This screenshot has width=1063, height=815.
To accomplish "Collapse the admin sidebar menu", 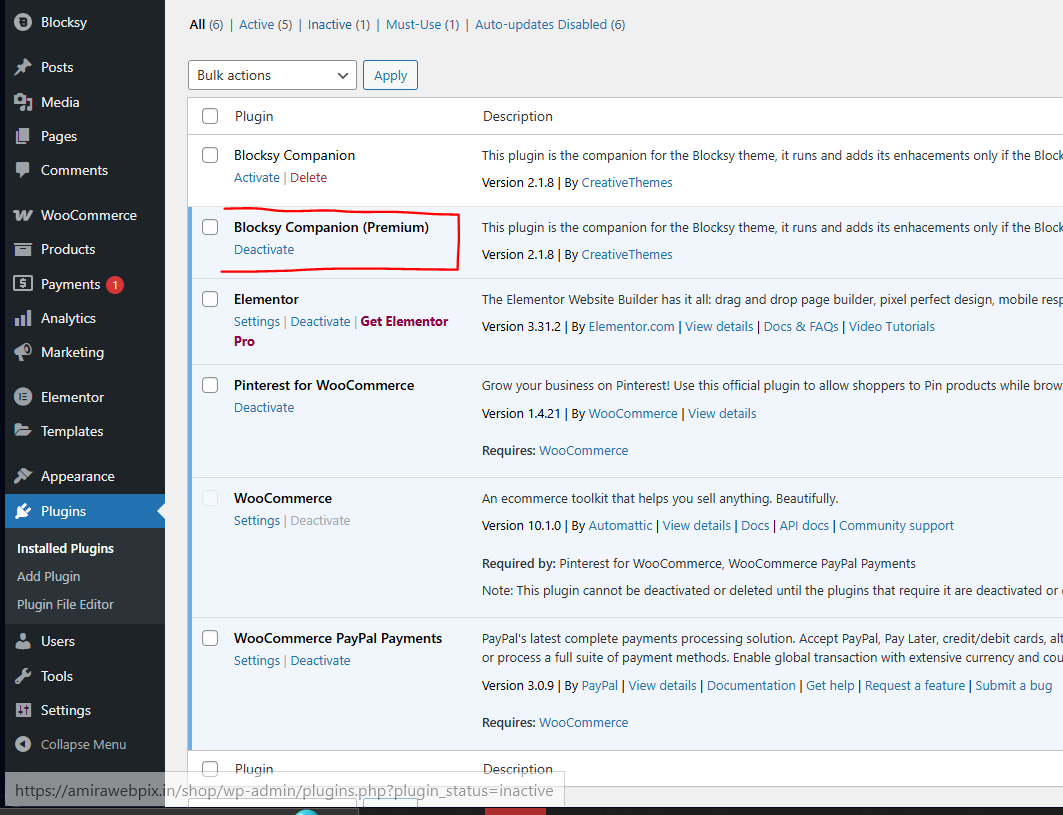I will pyautogui.click(x=83, y=744).
